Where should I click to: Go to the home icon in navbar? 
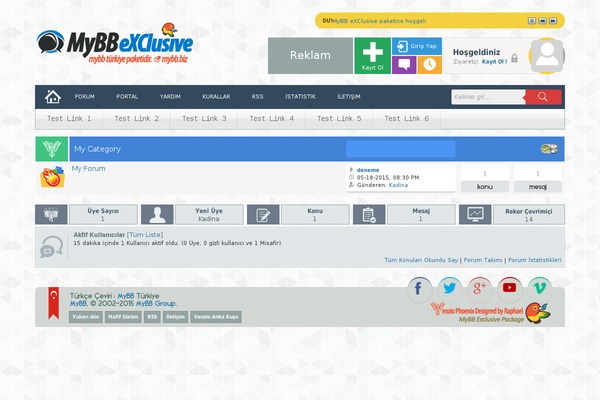point(53,97)
